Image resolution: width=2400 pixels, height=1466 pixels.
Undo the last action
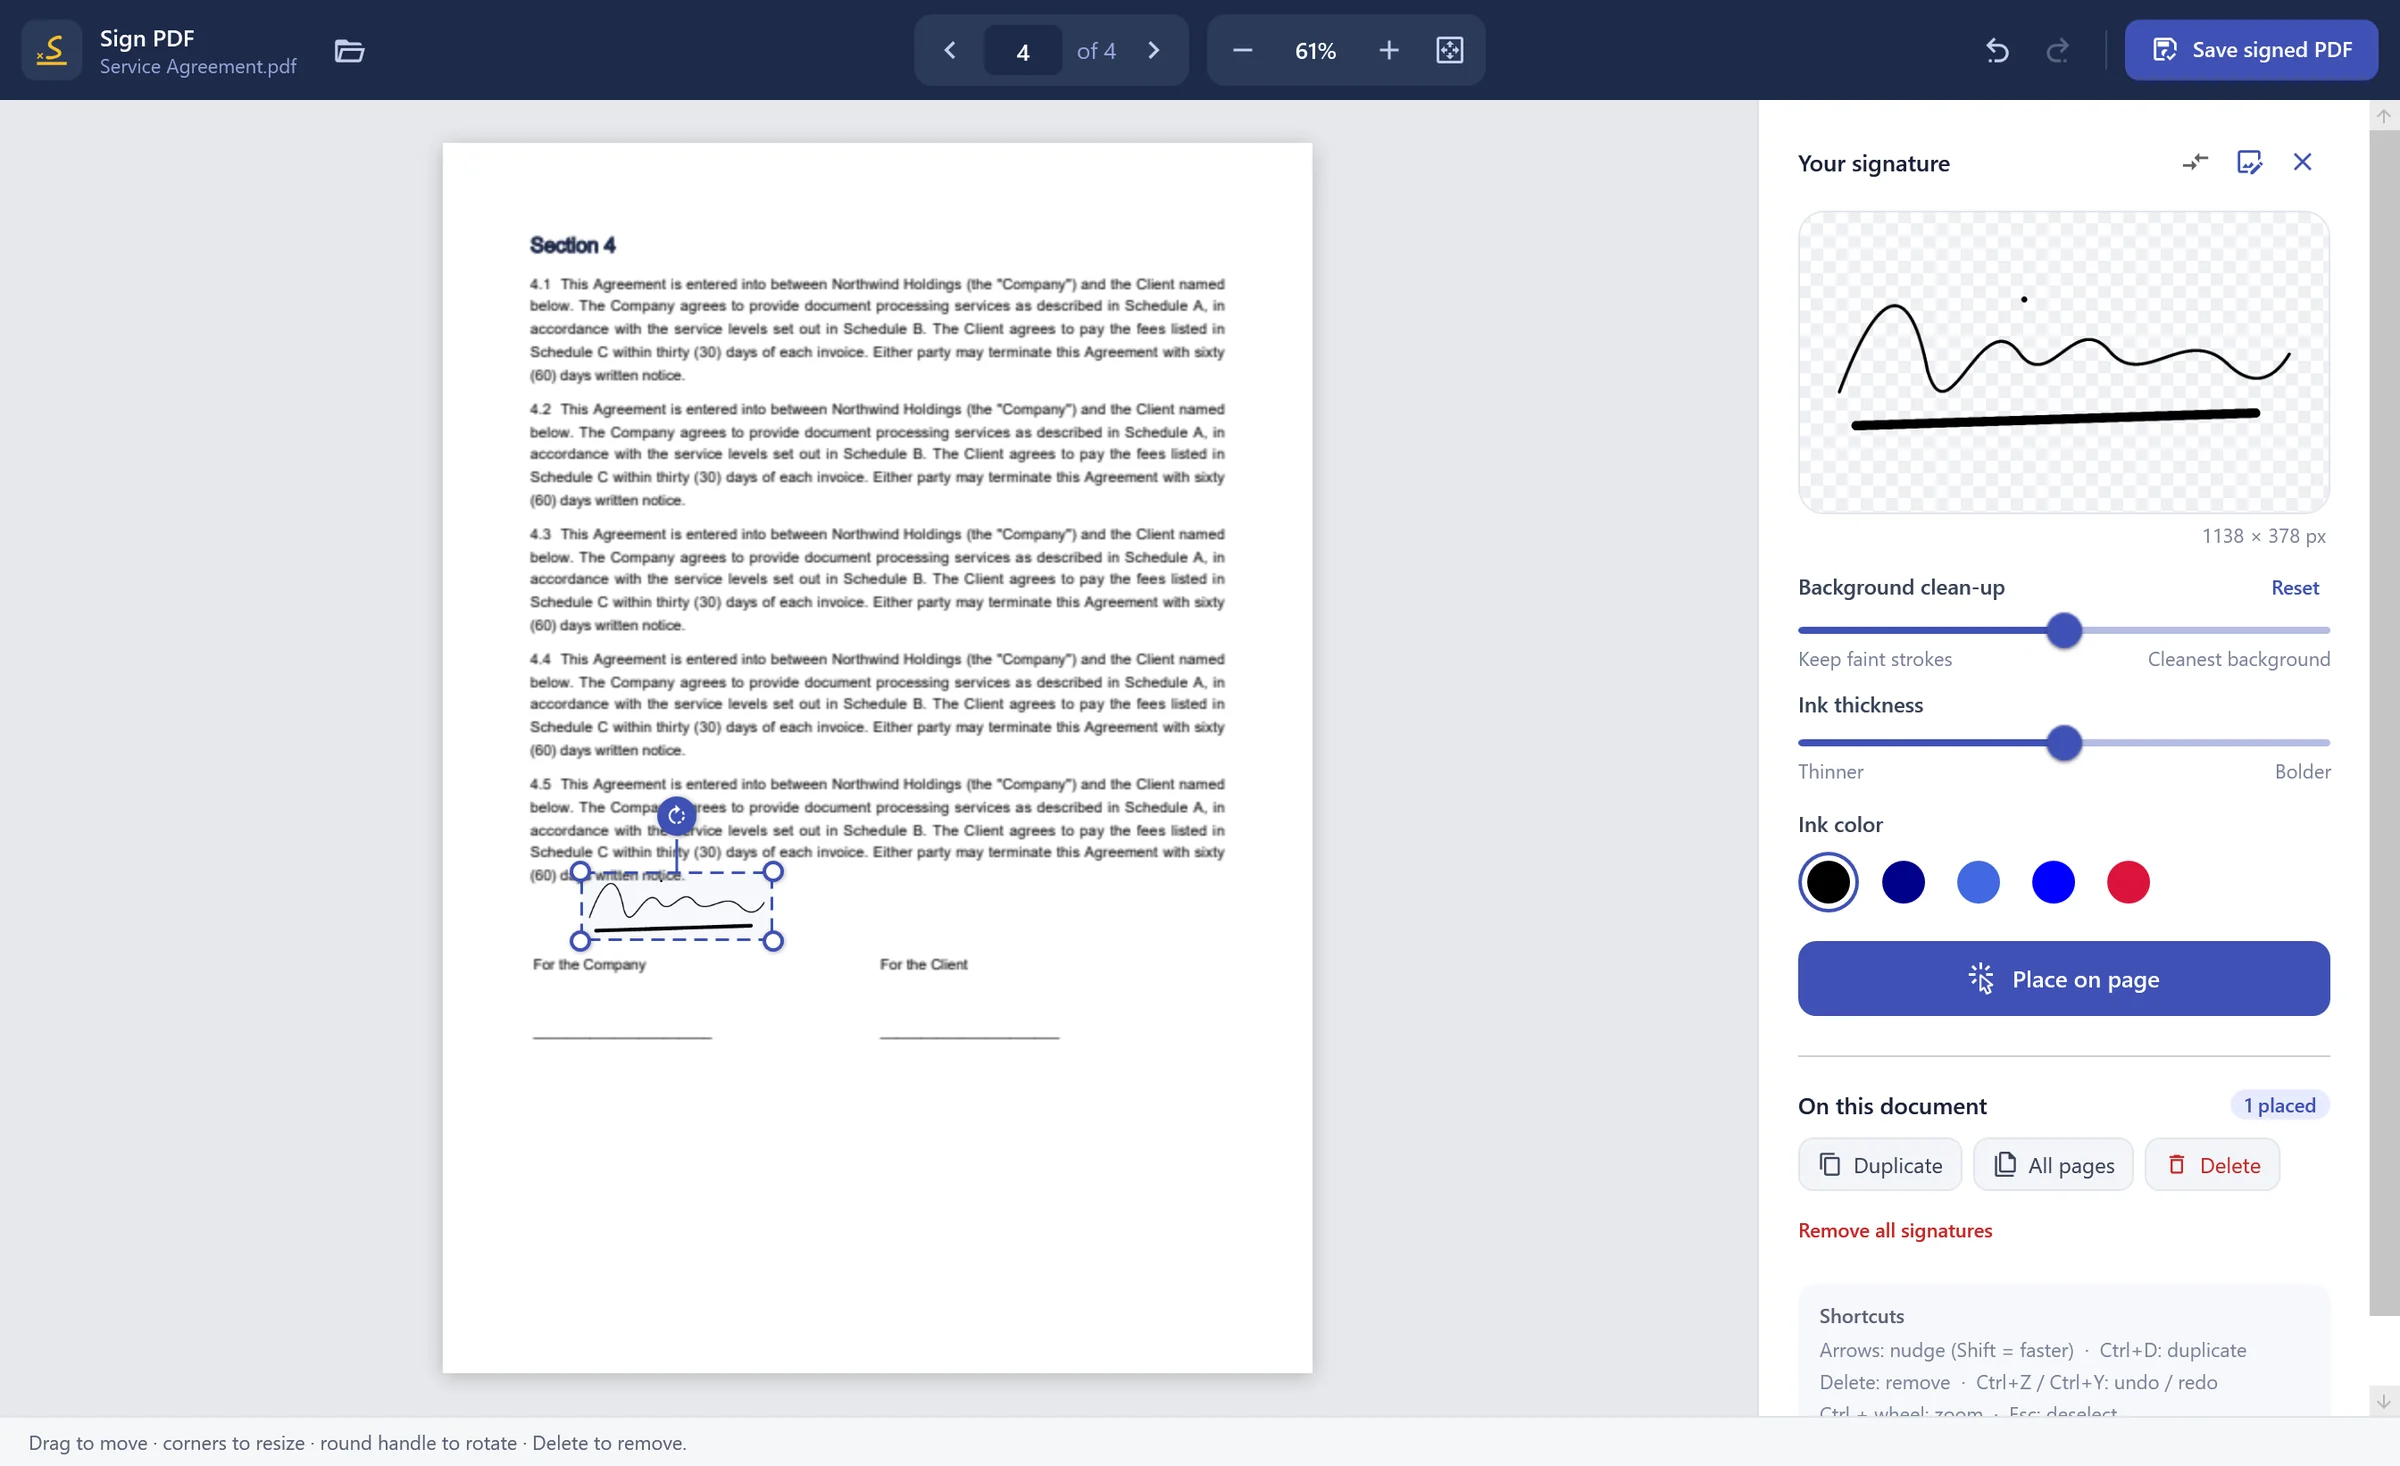tap(1997, 50)
